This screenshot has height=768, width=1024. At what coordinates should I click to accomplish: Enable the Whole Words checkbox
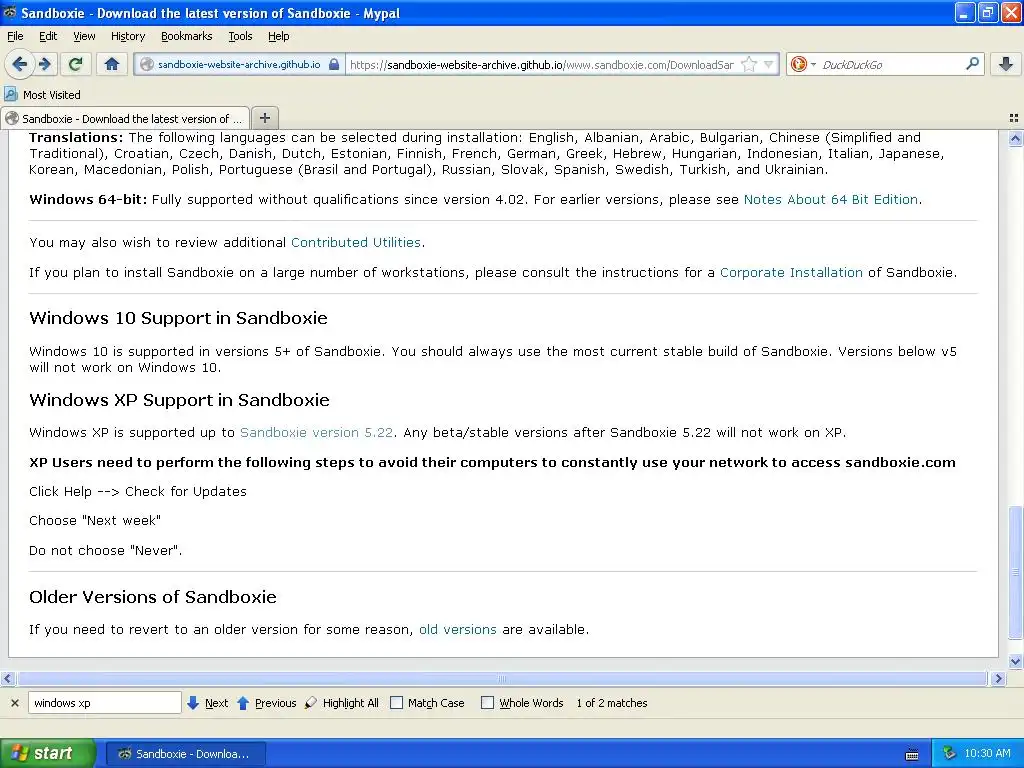pos(487,703)
